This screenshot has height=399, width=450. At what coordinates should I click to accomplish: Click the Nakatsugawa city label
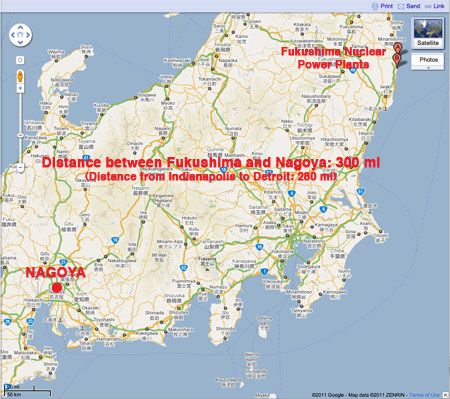coord(122,263)
